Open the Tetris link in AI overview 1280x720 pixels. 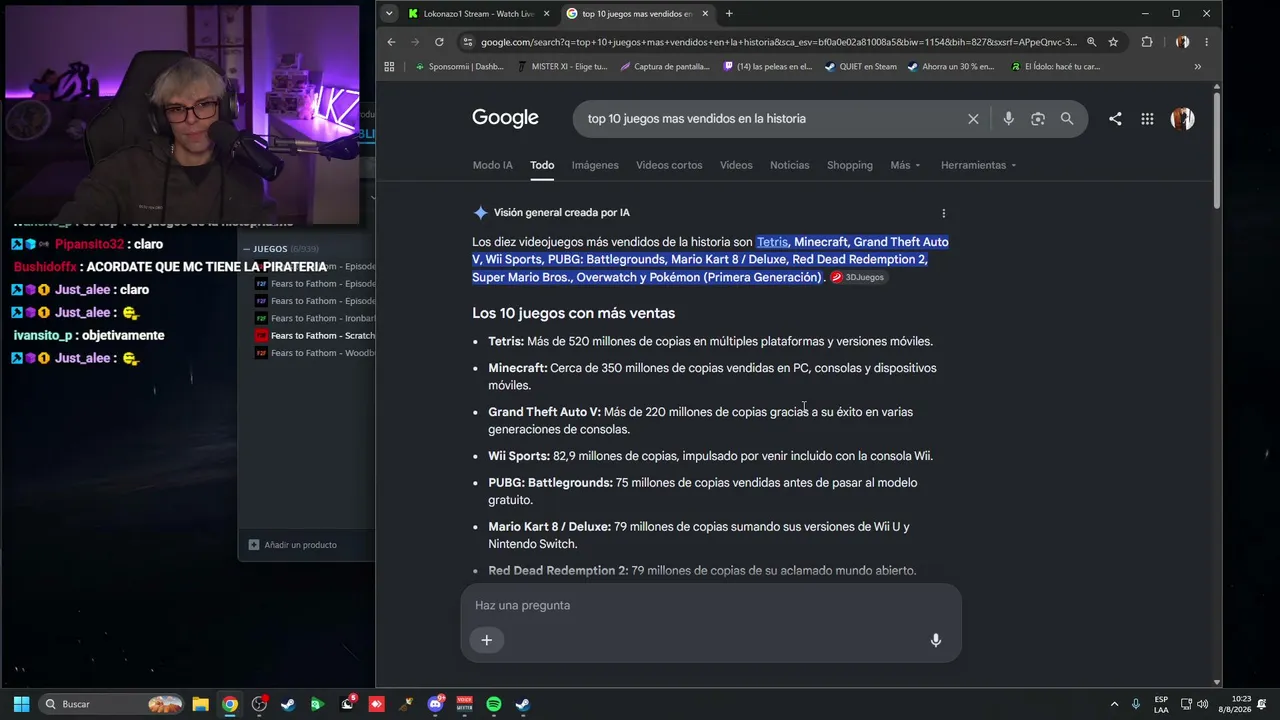tap(772, 242)
